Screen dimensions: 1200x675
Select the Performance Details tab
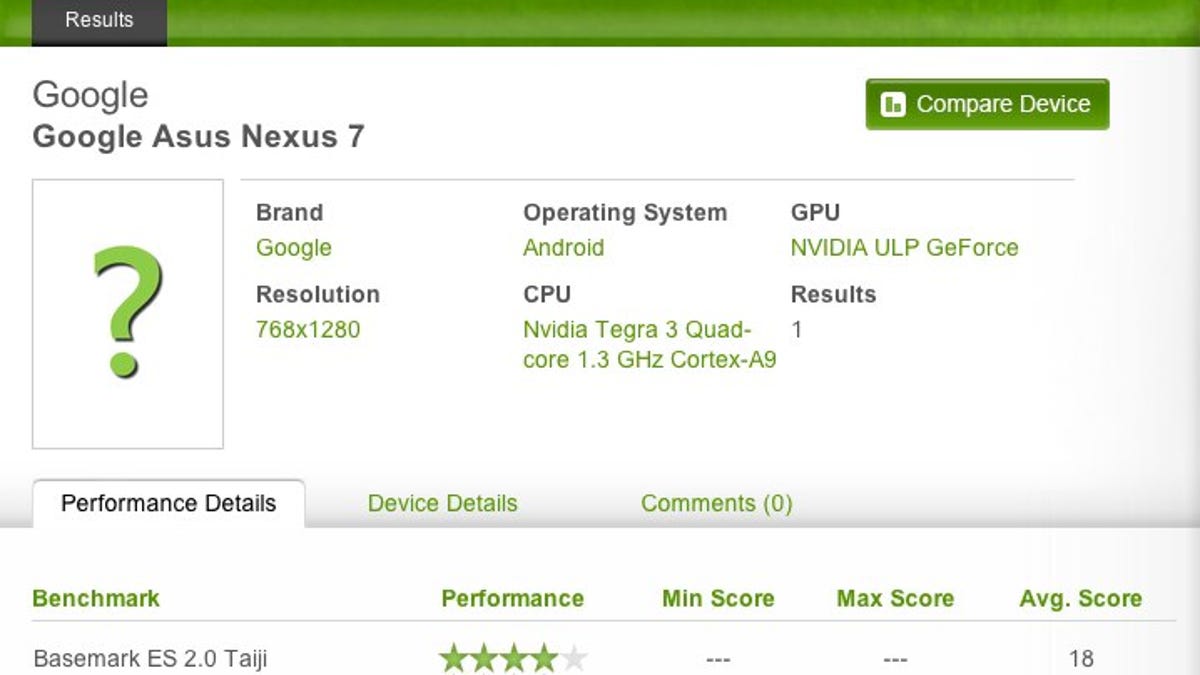click(x=168, y=503)
